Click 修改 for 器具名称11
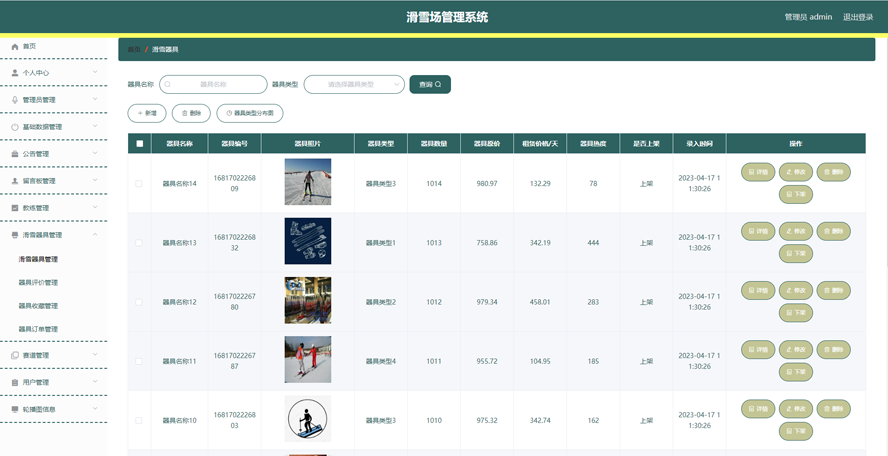 pyautogui.click(x=796, y=350)
